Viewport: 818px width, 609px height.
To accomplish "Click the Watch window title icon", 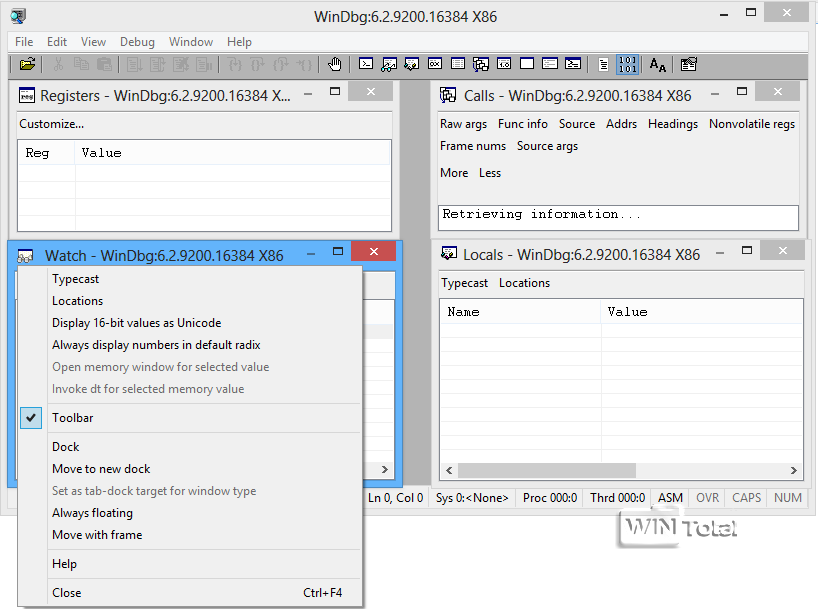I will coord(25,256).
